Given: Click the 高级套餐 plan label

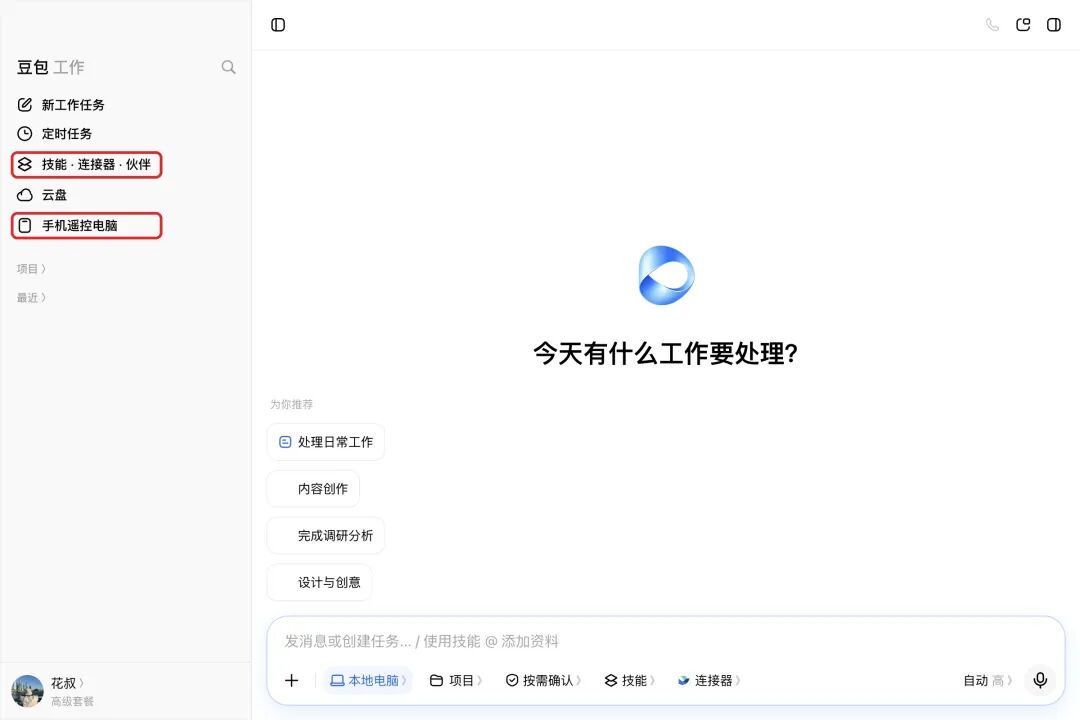Looking at the screenshot, I should tap(72, 701).
